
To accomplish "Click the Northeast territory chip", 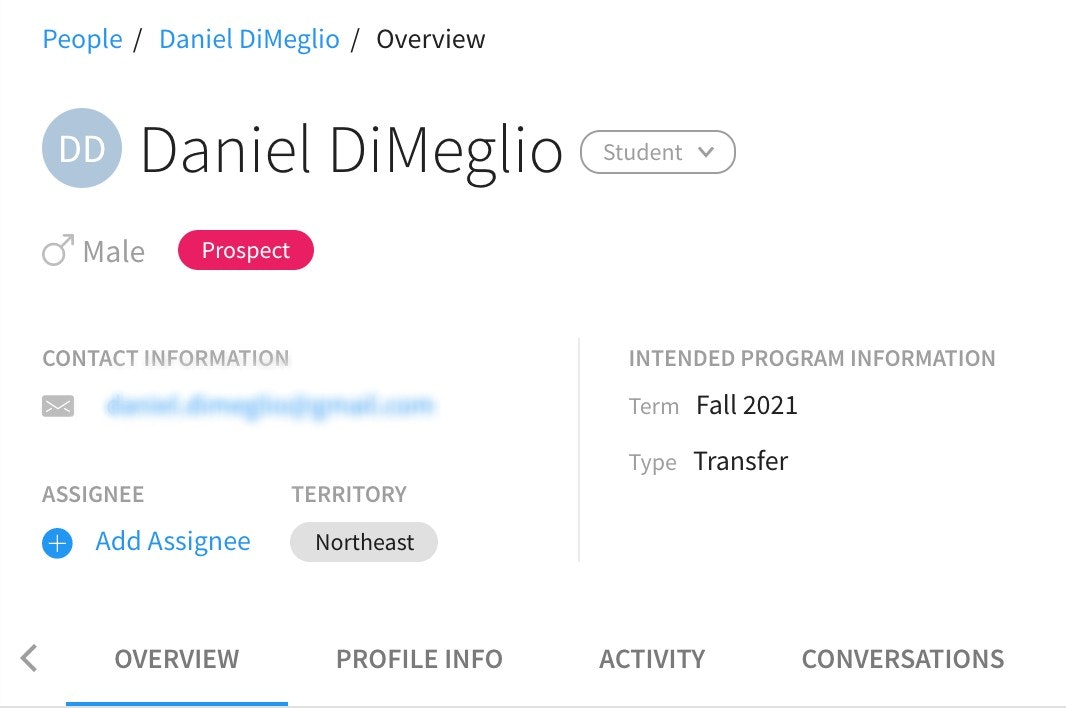I will point(363,542).
